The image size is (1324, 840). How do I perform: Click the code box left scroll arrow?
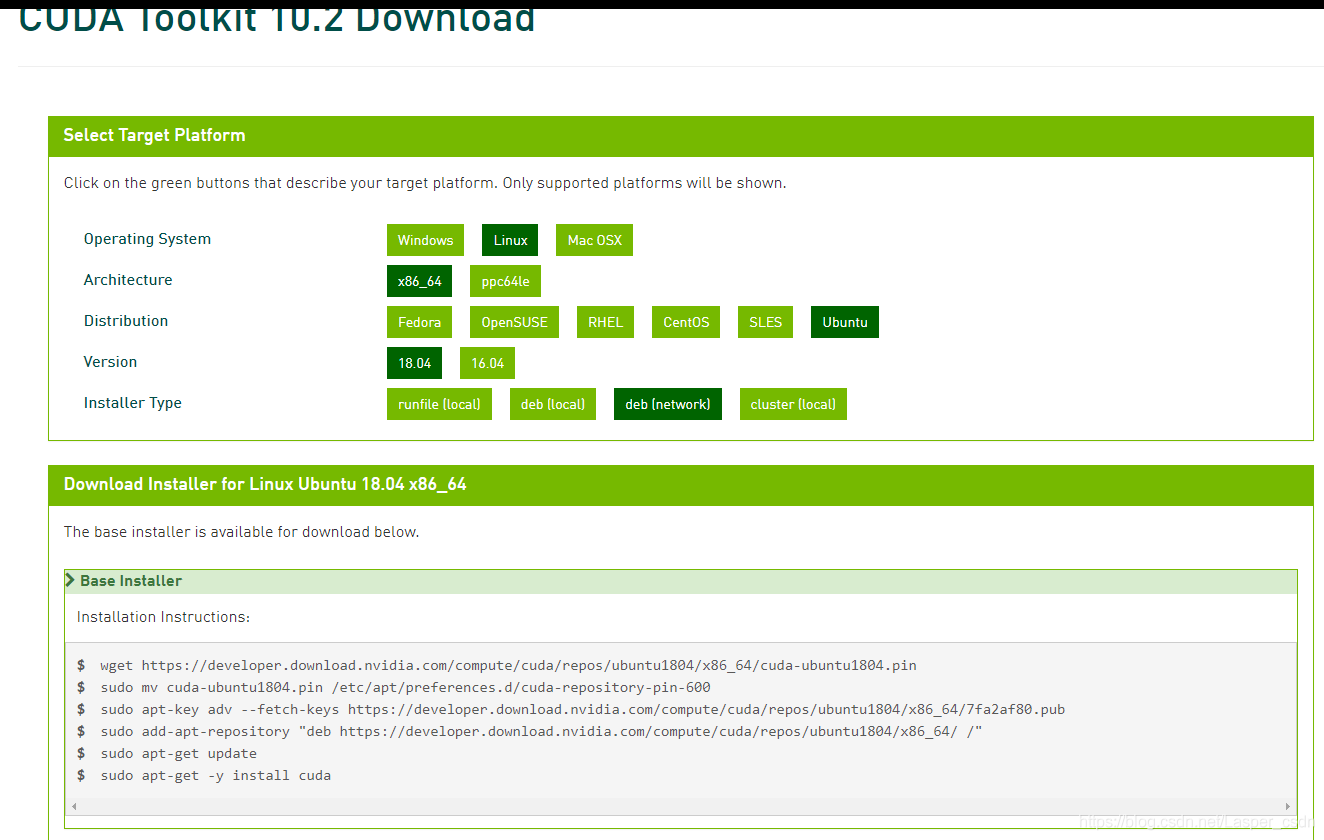tap(75, 805)
